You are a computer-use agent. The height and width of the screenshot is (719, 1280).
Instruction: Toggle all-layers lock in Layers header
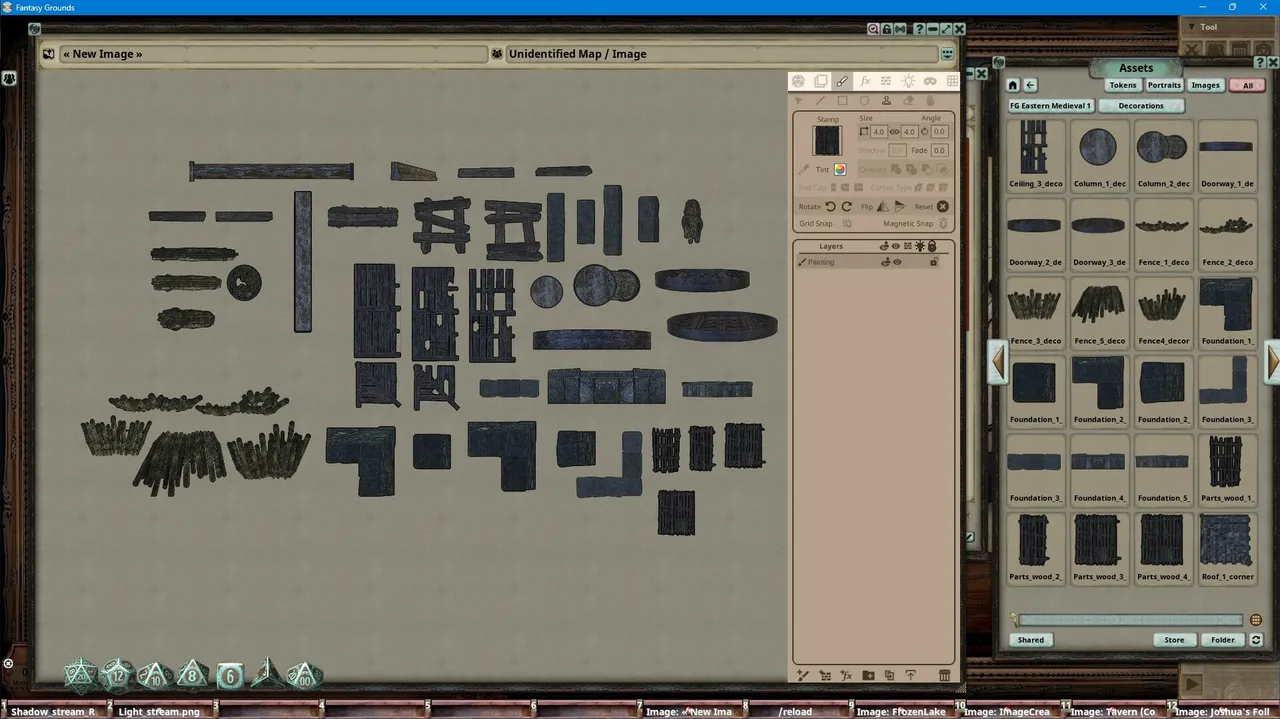point(932,246)
